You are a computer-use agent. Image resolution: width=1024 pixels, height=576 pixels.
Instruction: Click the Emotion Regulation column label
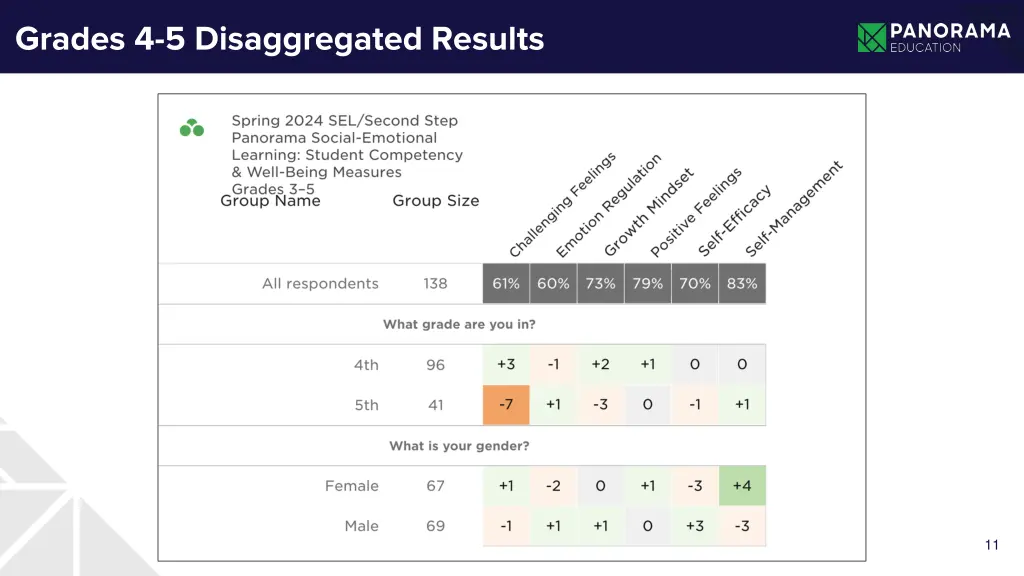click(608, 205)
